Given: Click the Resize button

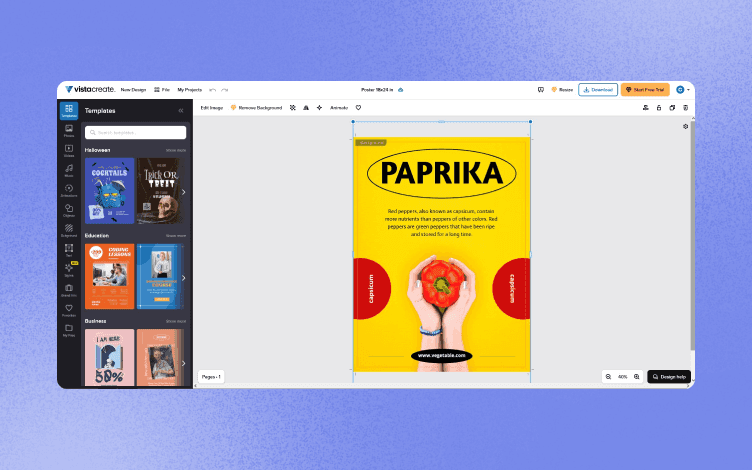Looking at the screenshot, I should pos(562,90).
